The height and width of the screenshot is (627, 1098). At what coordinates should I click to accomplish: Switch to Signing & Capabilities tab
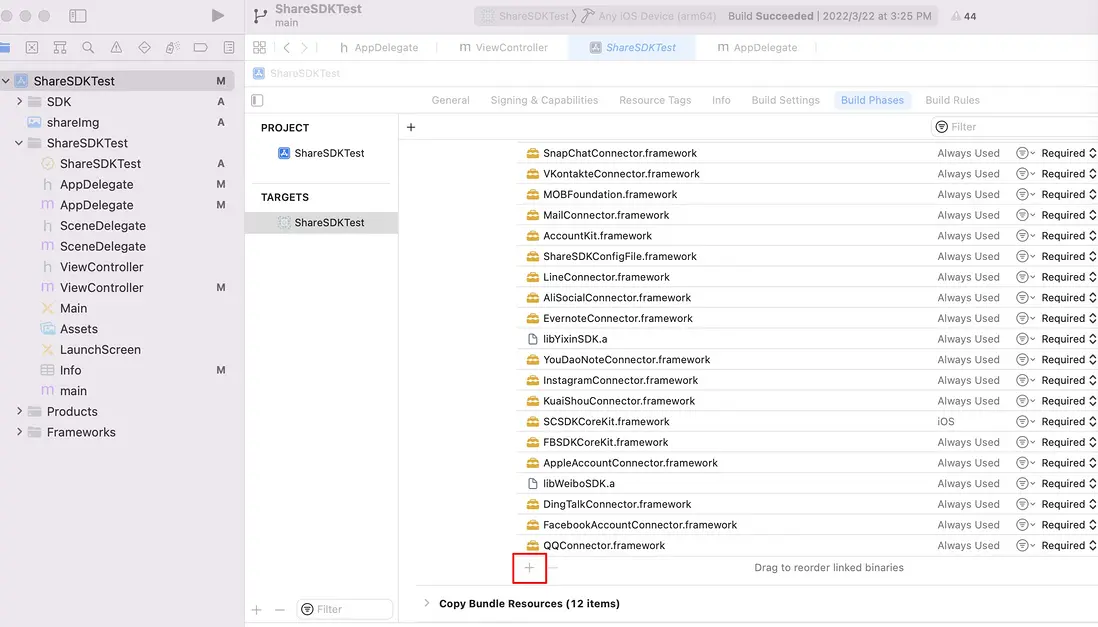[544, 100]
